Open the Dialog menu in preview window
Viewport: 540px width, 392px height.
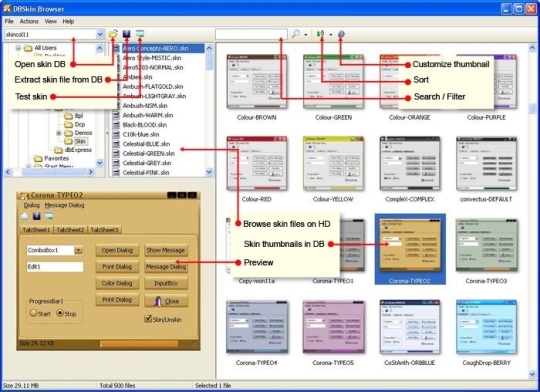31,205
